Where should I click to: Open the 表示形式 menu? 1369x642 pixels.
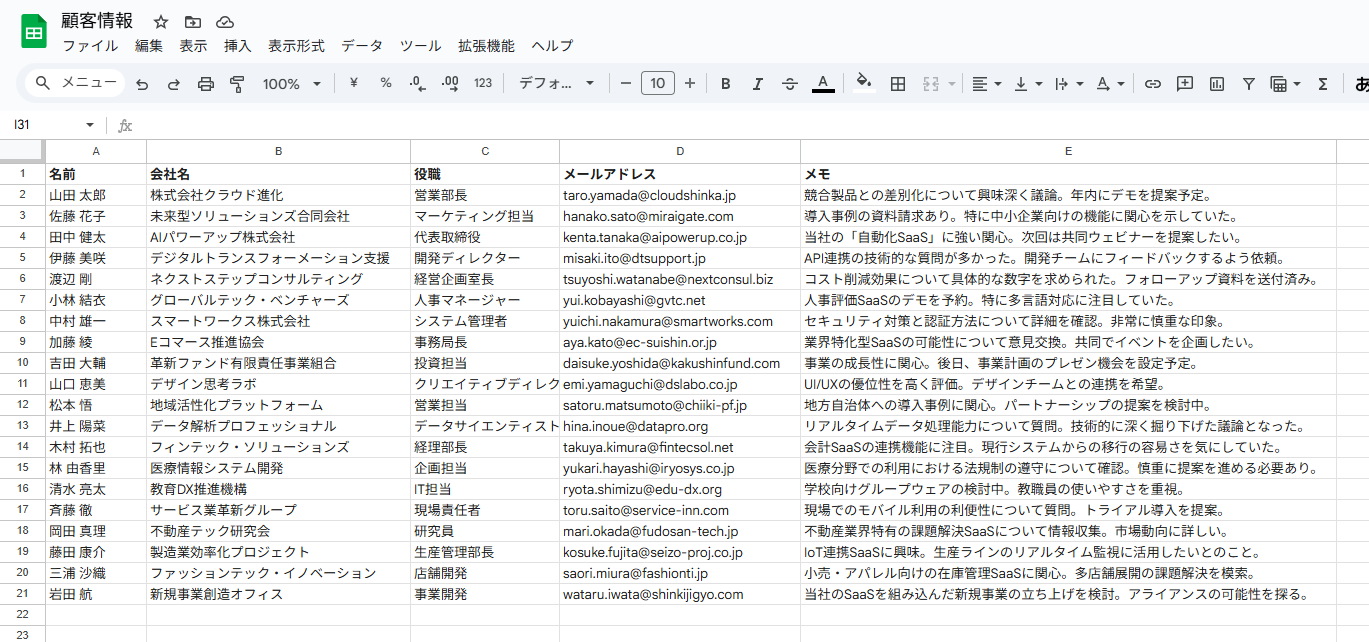click(x=296, y=46)
